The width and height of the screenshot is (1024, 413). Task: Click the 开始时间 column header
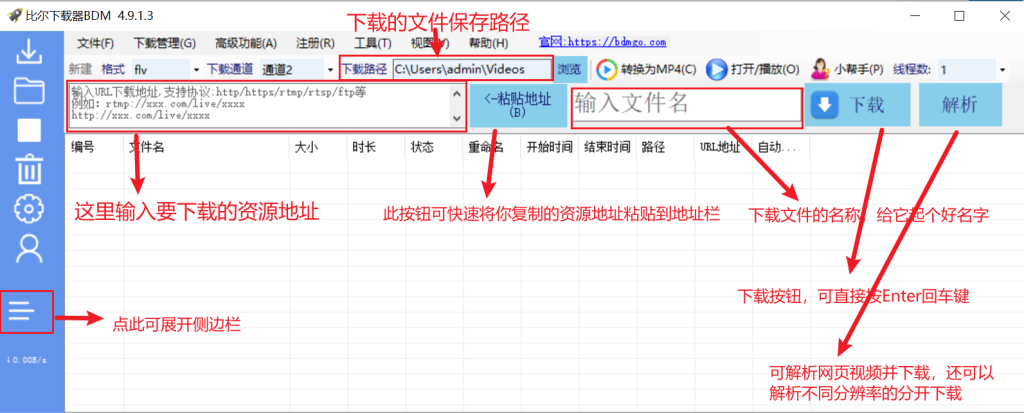[550, 147]
